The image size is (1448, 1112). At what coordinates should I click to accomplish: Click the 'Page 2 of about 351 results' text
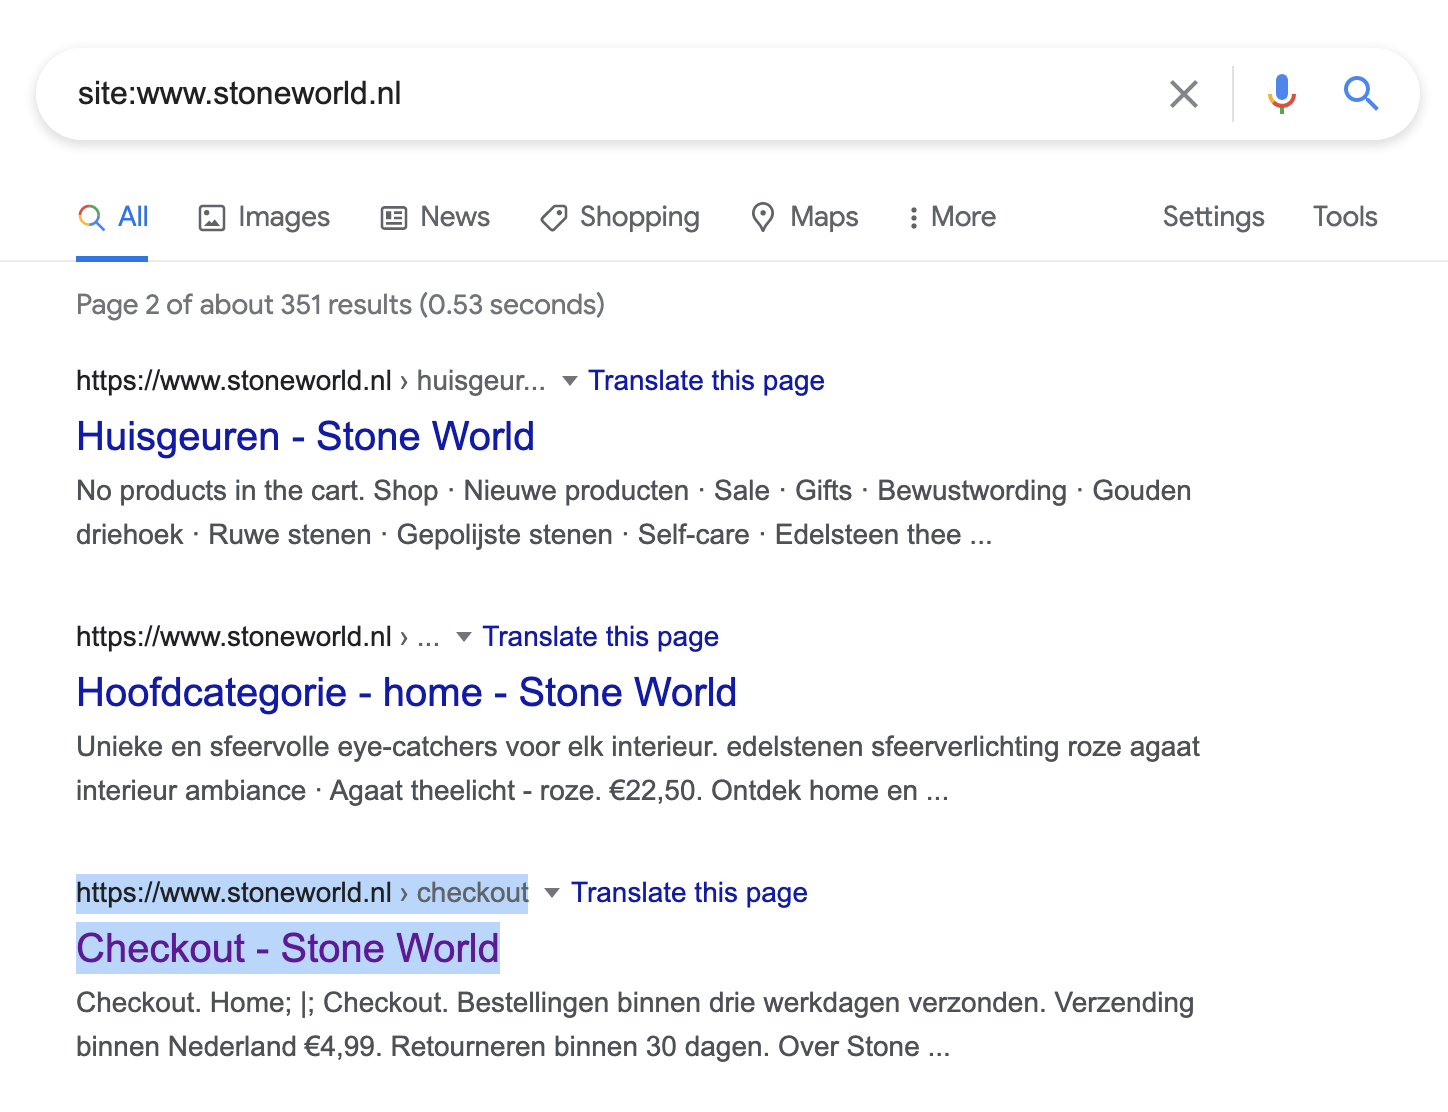pyautogui.click(x=340, y=305)
